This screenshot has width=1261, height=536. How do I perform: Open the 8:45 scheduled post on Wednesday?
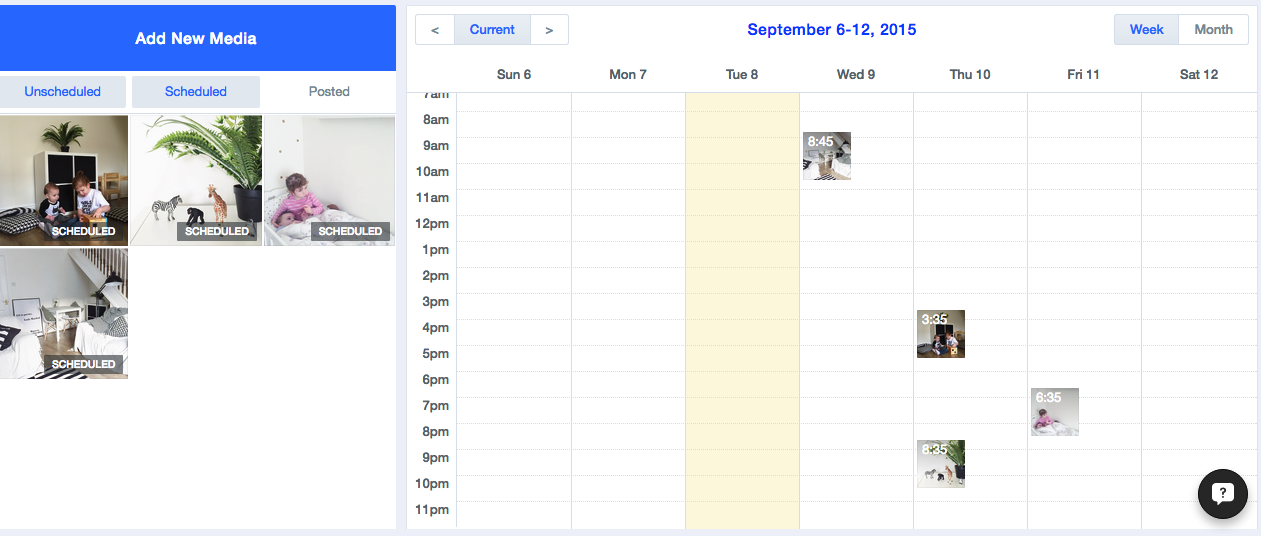point(827,156)
